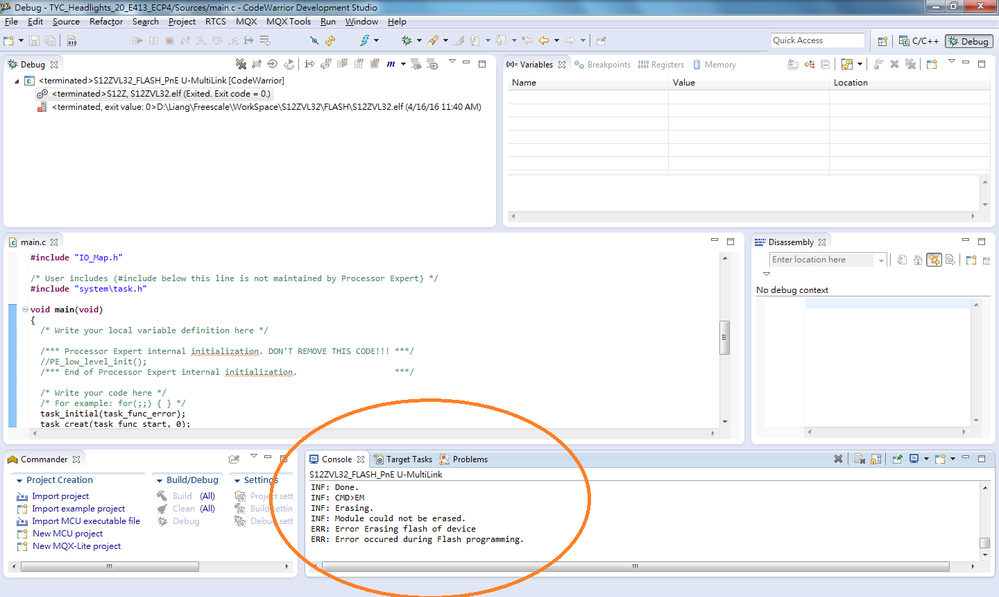
Task: Switch to the Problems tab
Action: (x=464, y=459)
